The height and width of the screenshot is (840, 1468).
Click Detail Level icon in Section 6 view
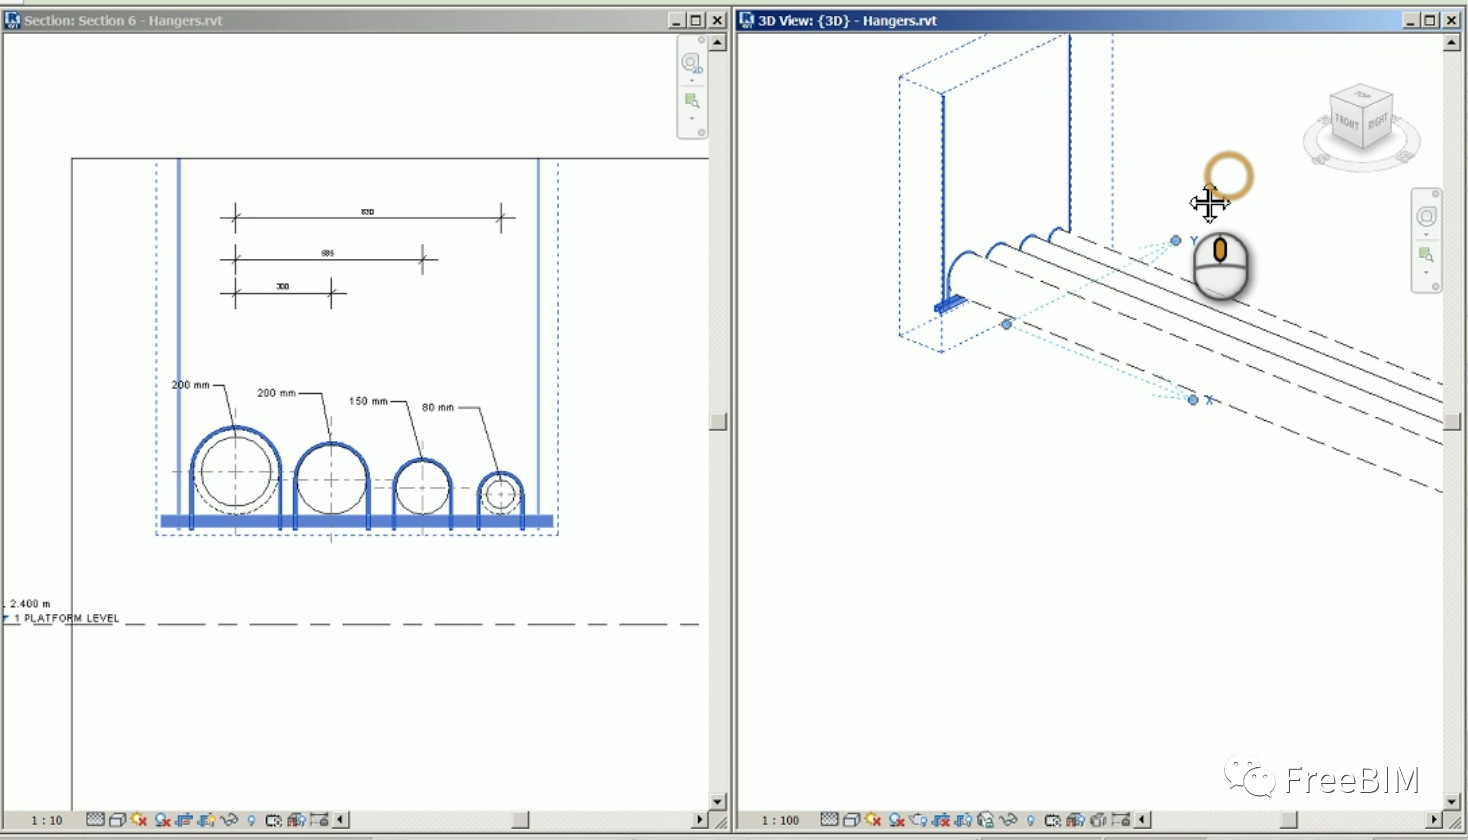click(x=95, y=820)
